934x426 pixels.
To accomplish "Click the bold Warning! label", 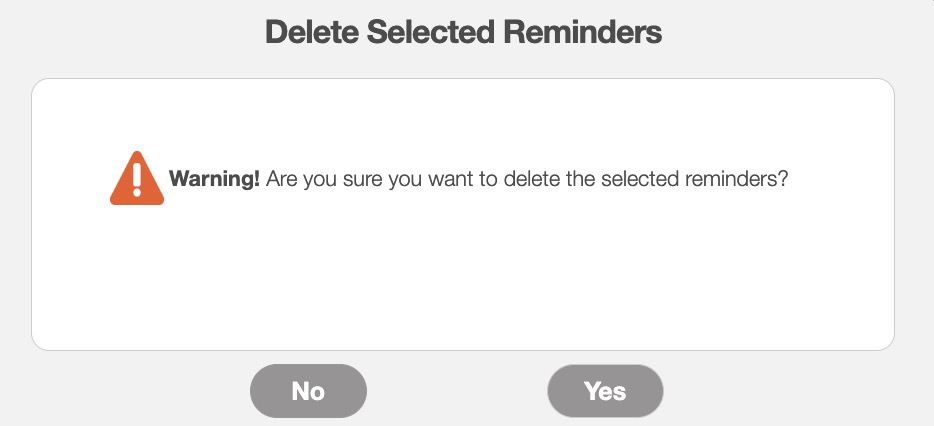I will point(215,180).
